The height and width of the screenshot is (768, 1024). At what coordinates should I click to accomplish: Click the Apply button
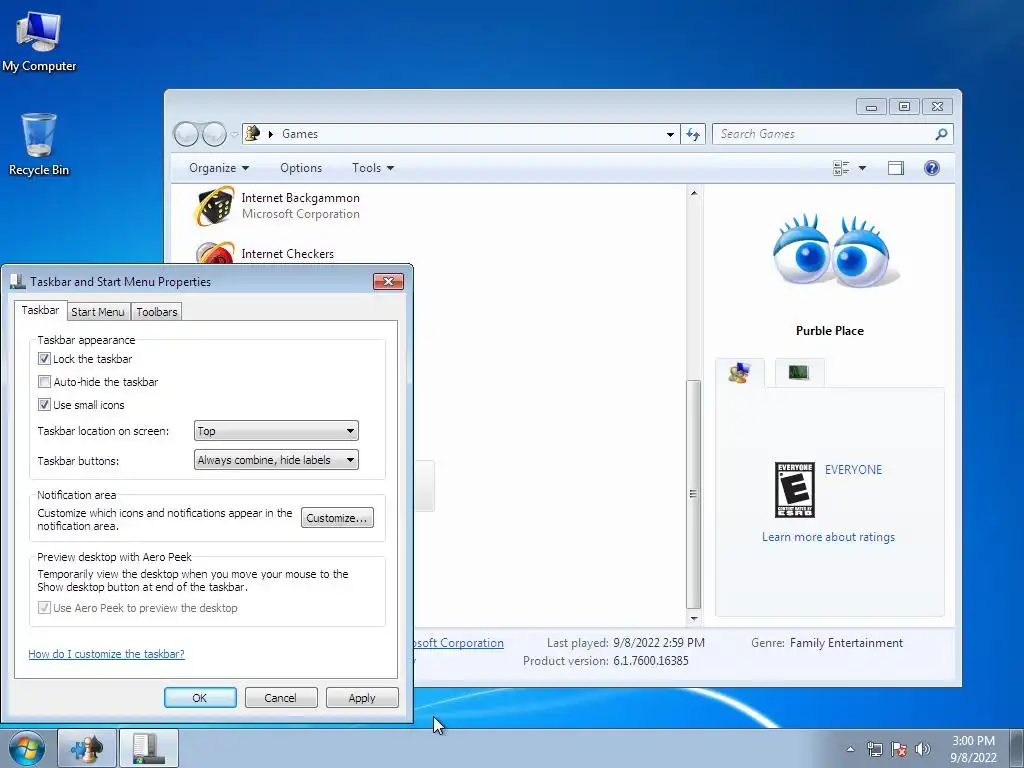(x=362, y=697)
